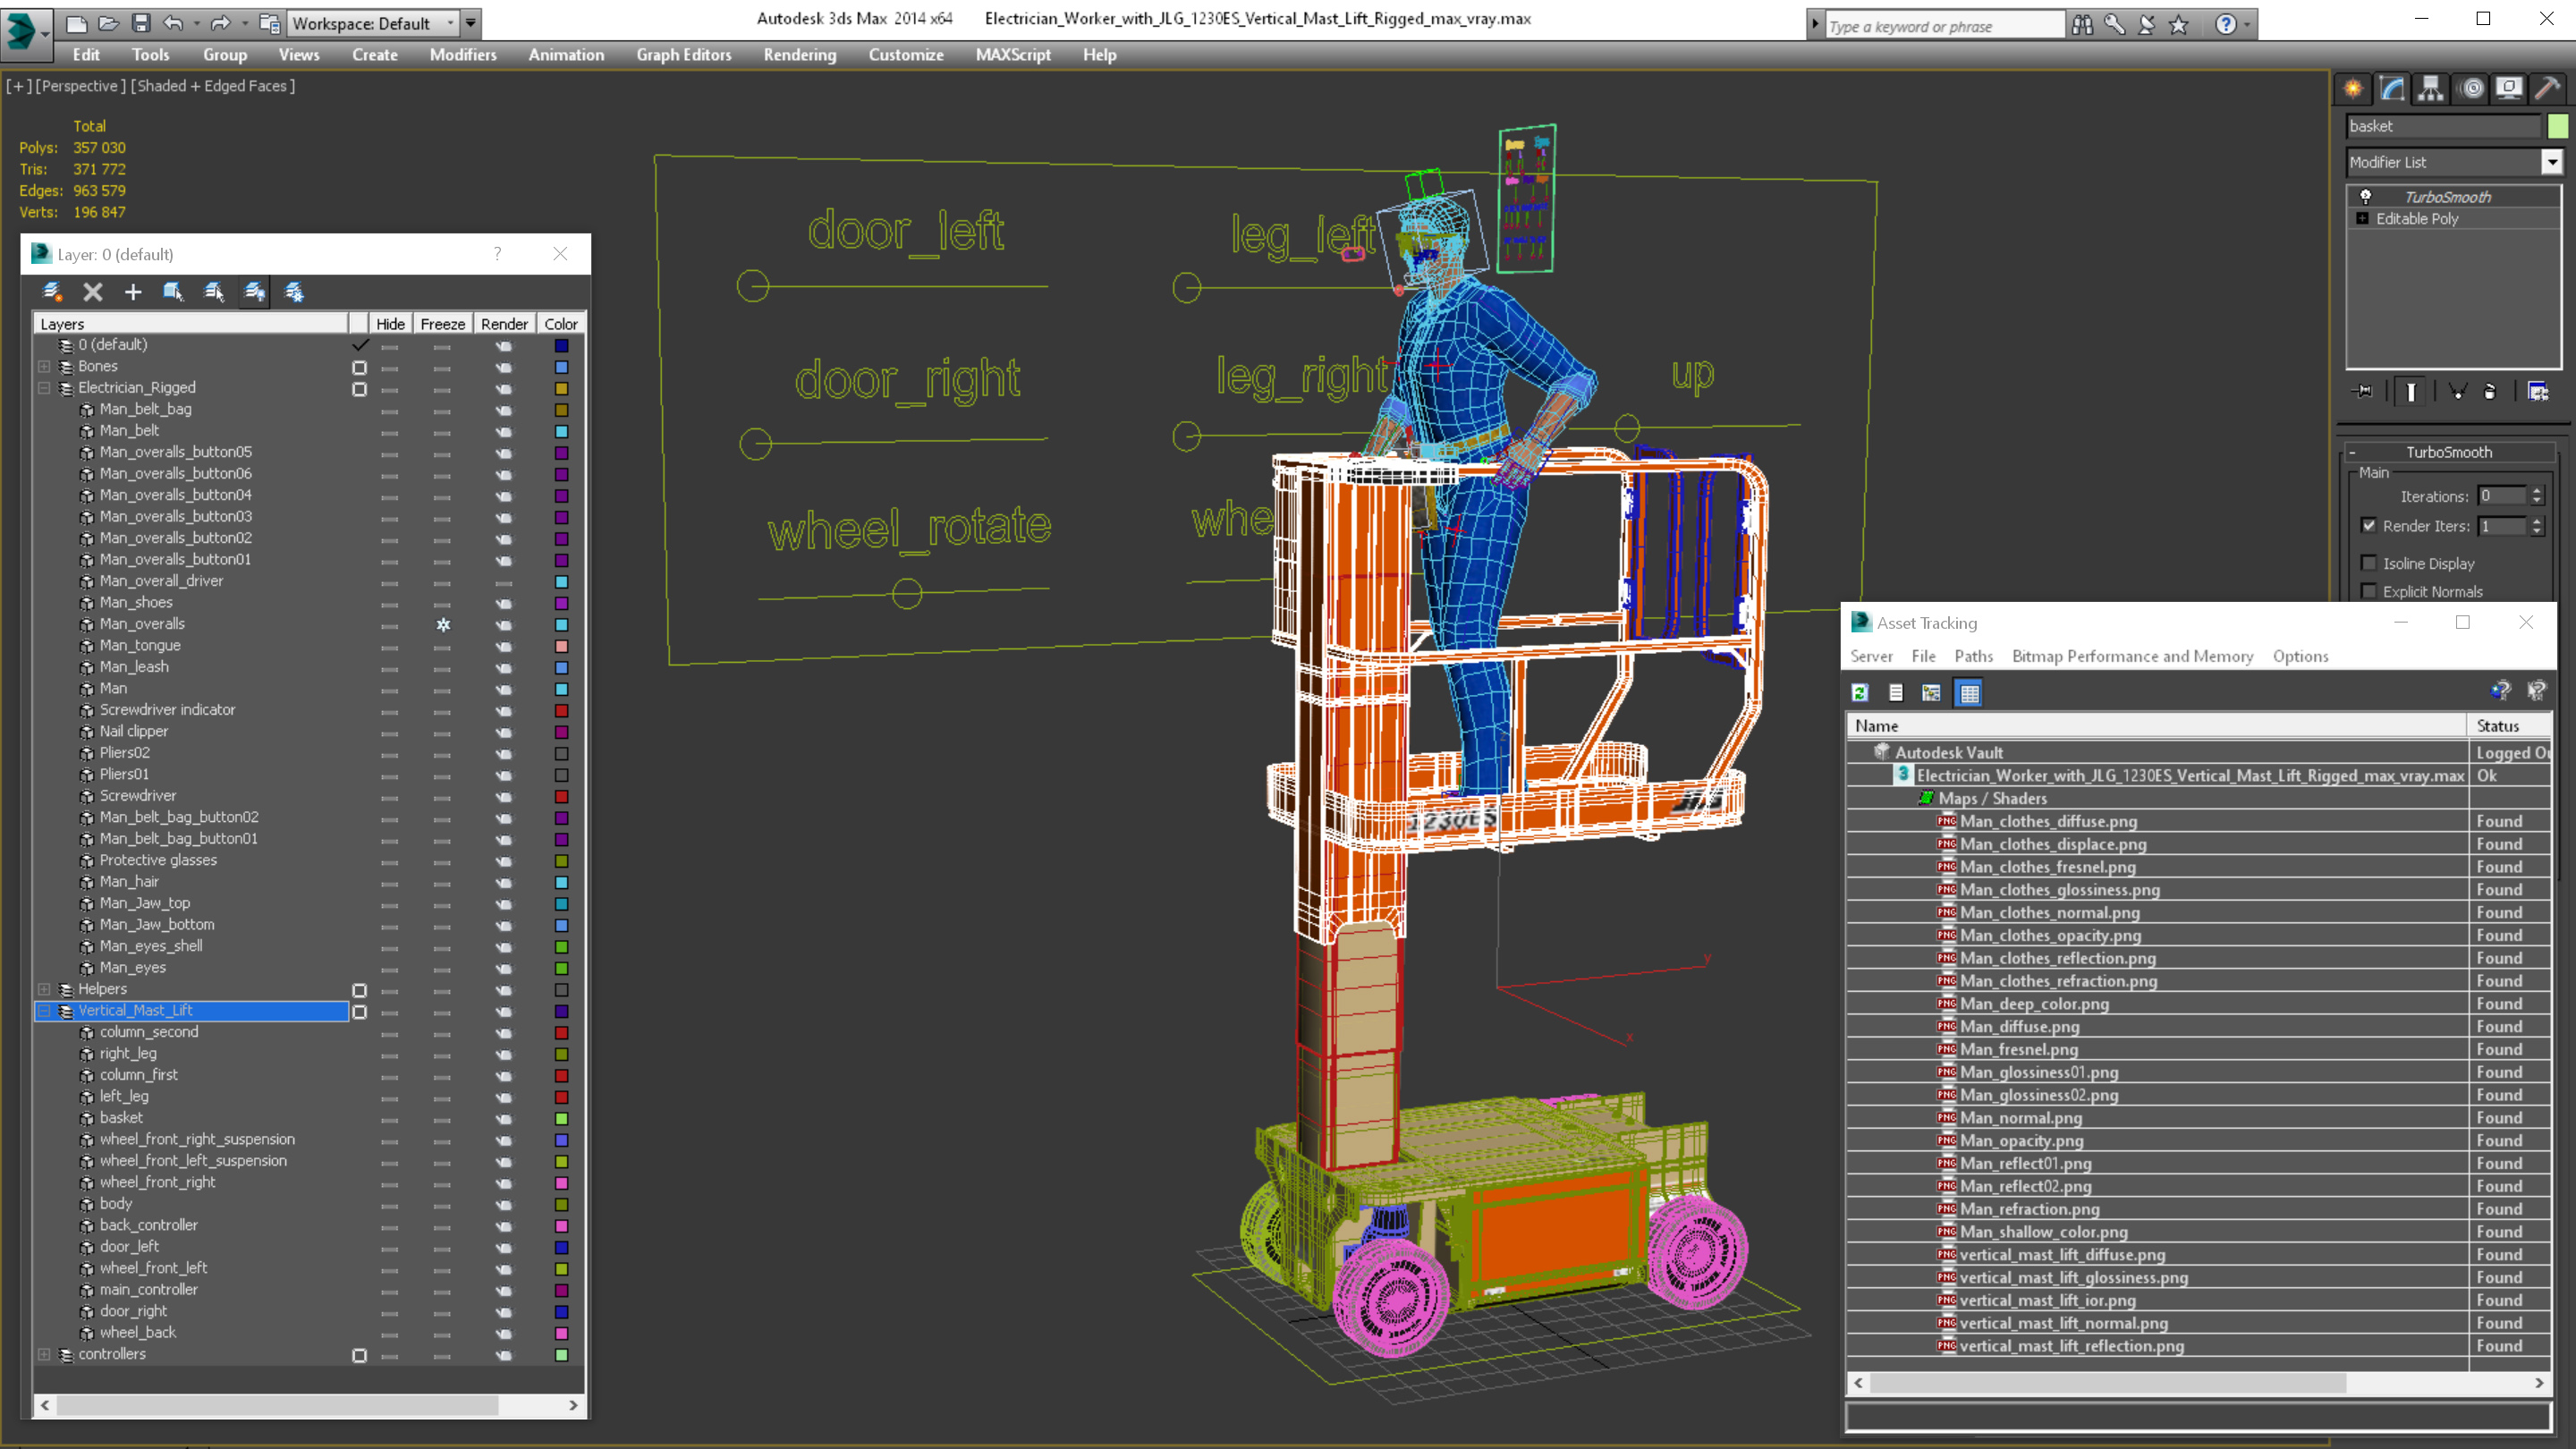
Task: Click the basket object color swatch
Action: click(x=2558, y=126)
